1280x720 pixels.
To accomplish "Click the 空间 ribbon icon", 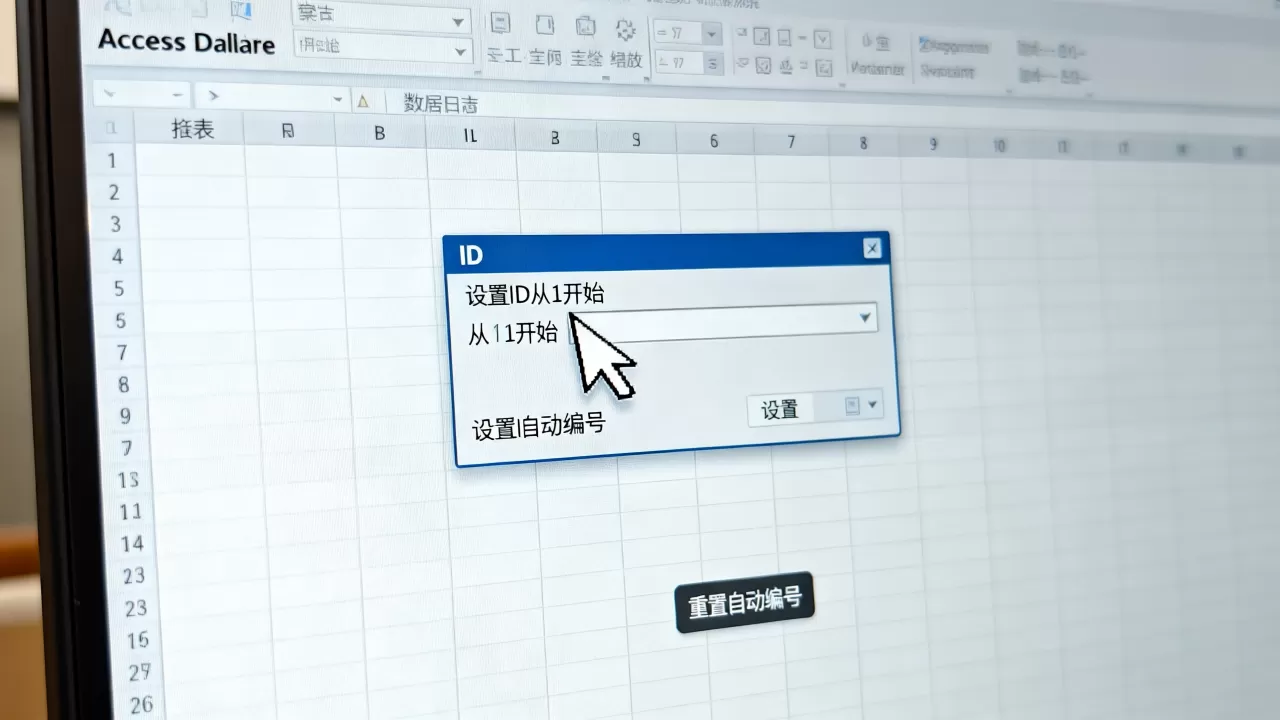I will (x=545, y=25).
